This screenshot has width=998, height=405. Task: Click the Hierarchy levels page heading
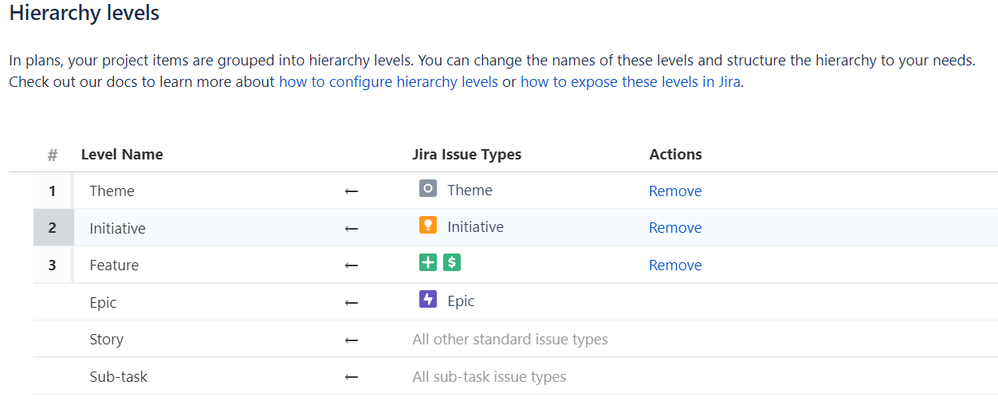[84, 13]
